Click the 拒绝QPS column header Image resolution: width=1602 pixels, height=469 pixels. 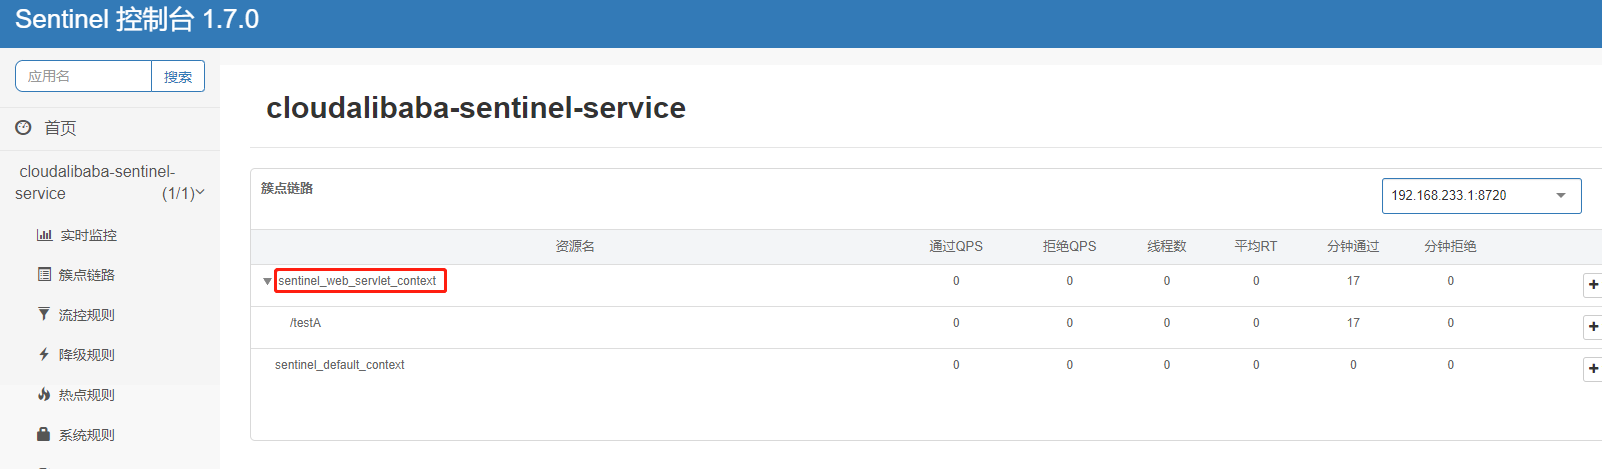click(x=1069, y=246)
